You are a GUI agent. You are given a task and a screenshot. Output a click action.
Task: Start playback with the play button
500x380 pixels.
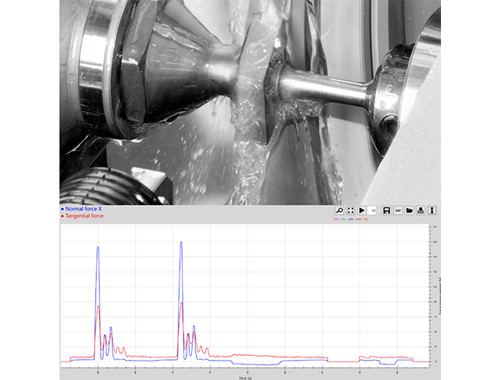click(362, 210)
